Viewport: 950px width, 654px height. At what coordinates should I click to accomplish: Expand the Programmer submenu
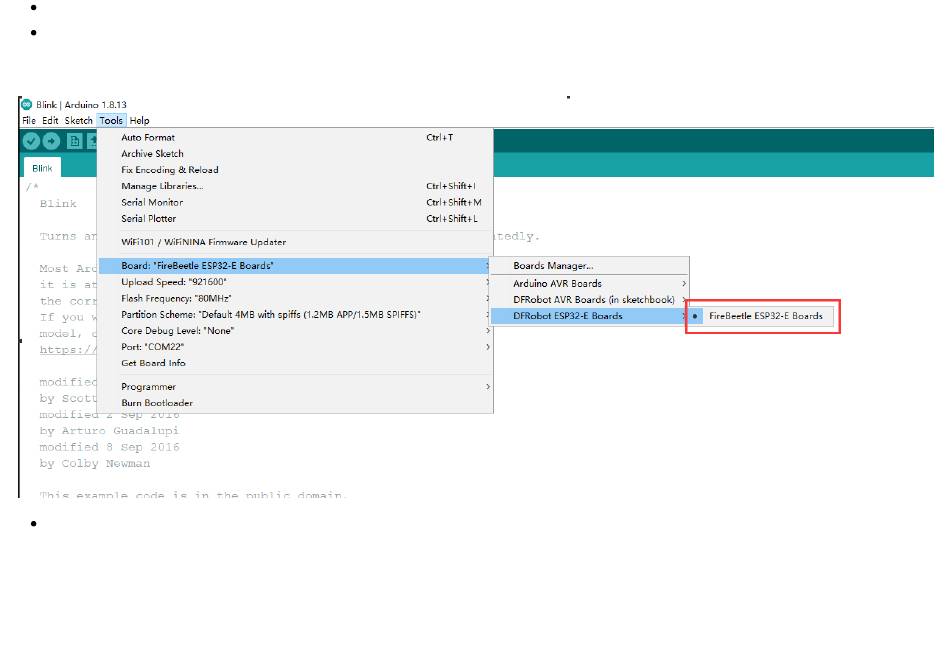(x=296, y=387)
